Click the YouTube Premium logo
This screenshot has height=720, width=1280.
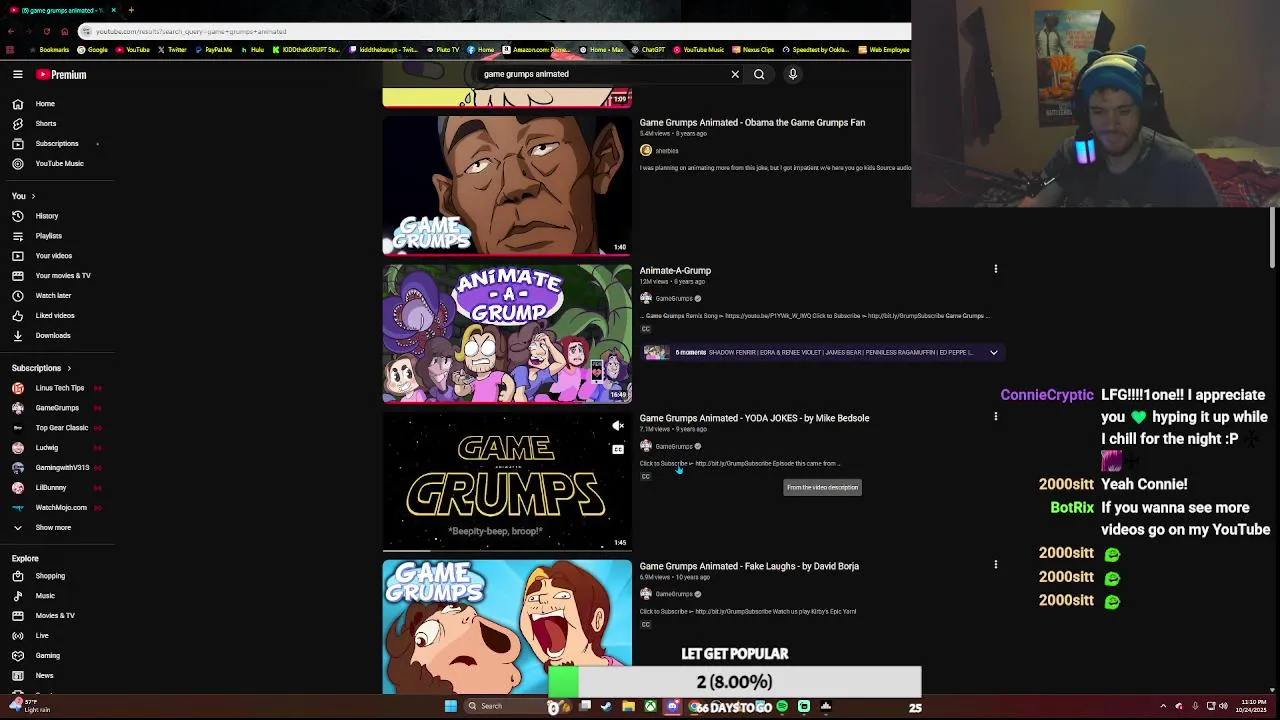(x=62, y=74)
